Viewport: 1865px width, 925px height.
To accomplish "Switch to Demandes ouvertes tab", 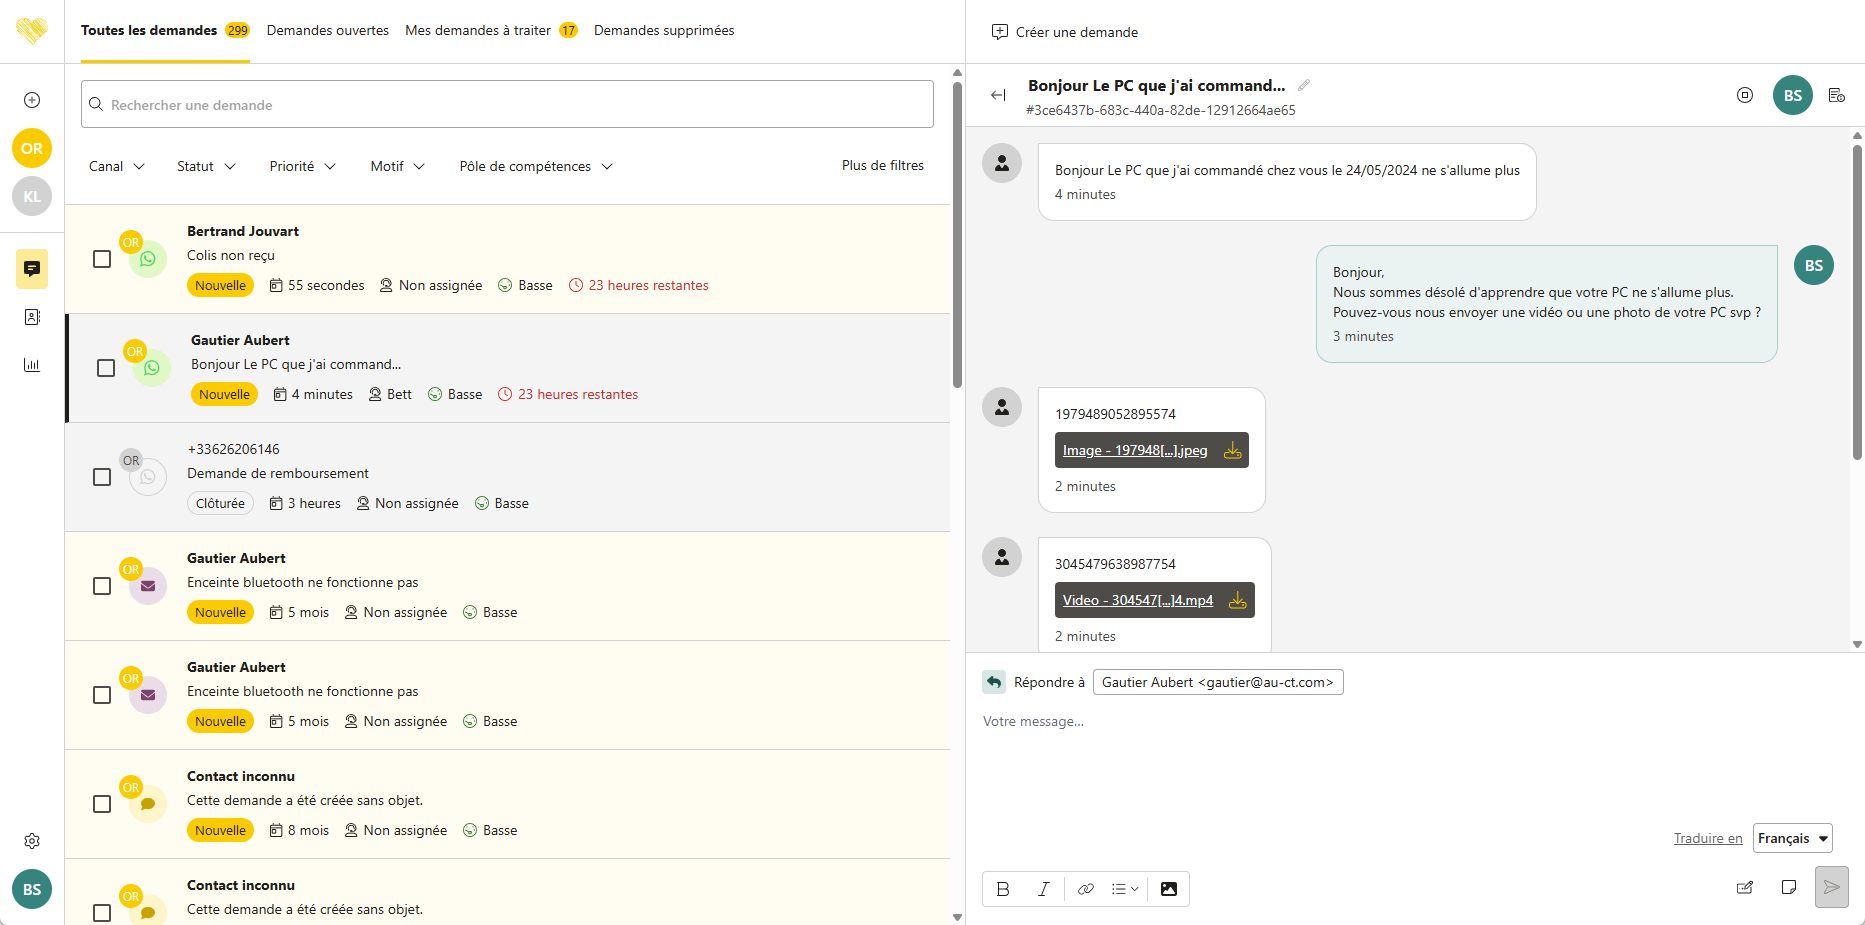I will click(328, 31).
